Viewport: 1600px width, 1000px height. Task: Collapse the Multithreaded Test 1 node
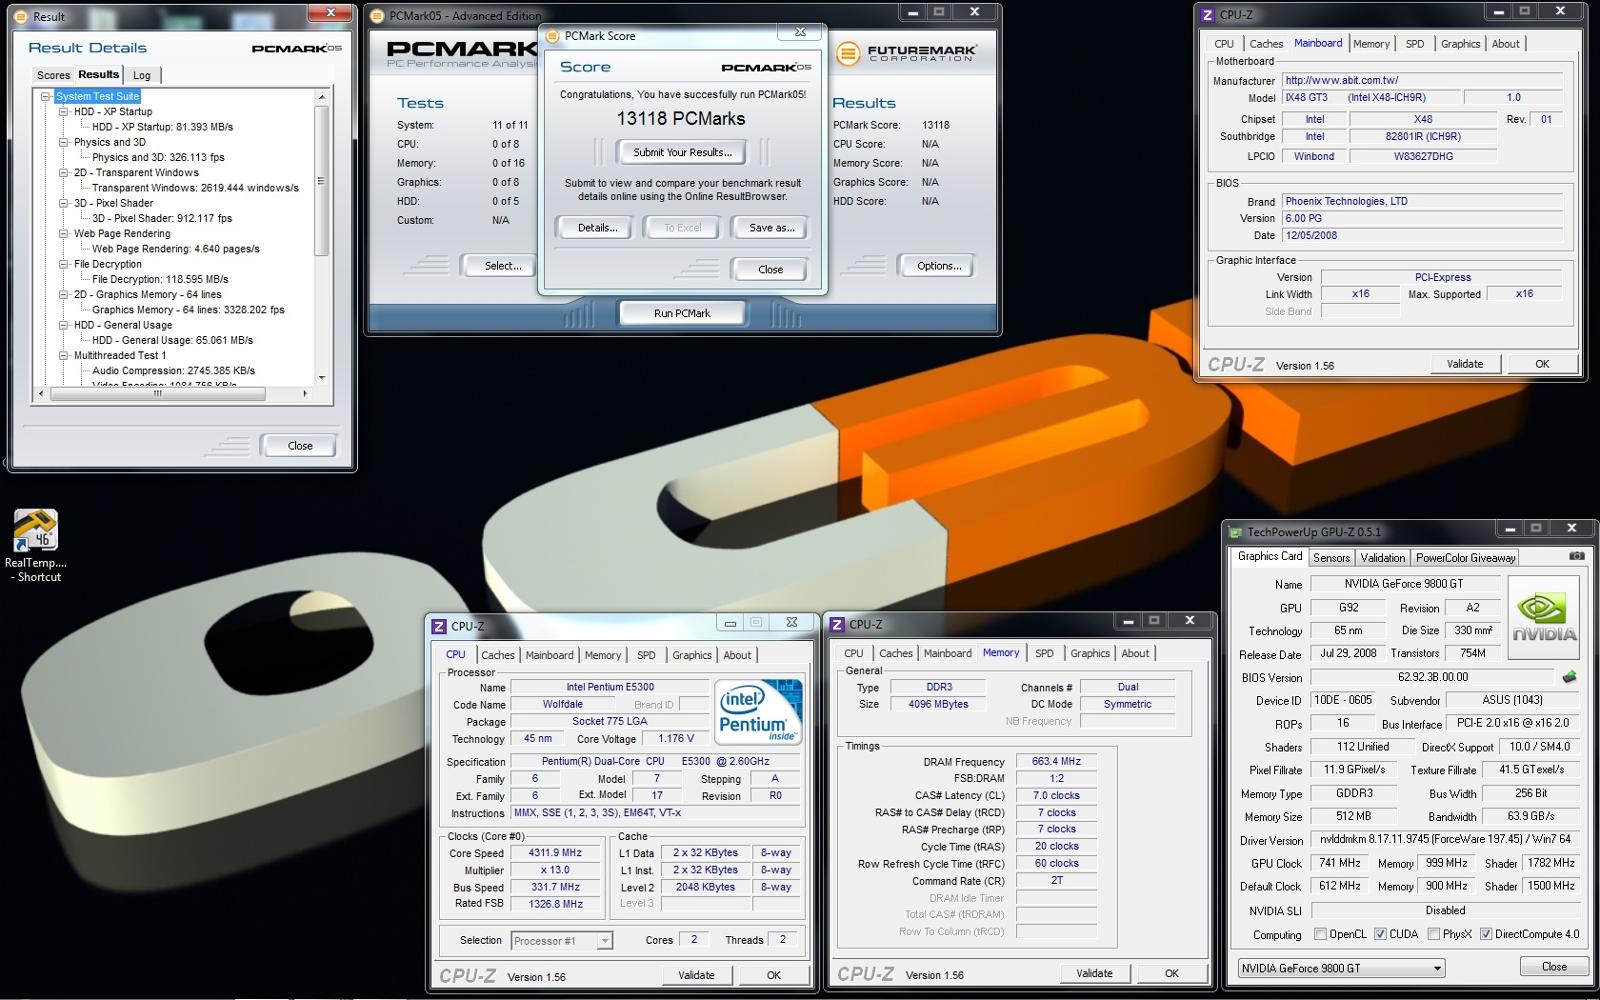[x=63, y=355]
